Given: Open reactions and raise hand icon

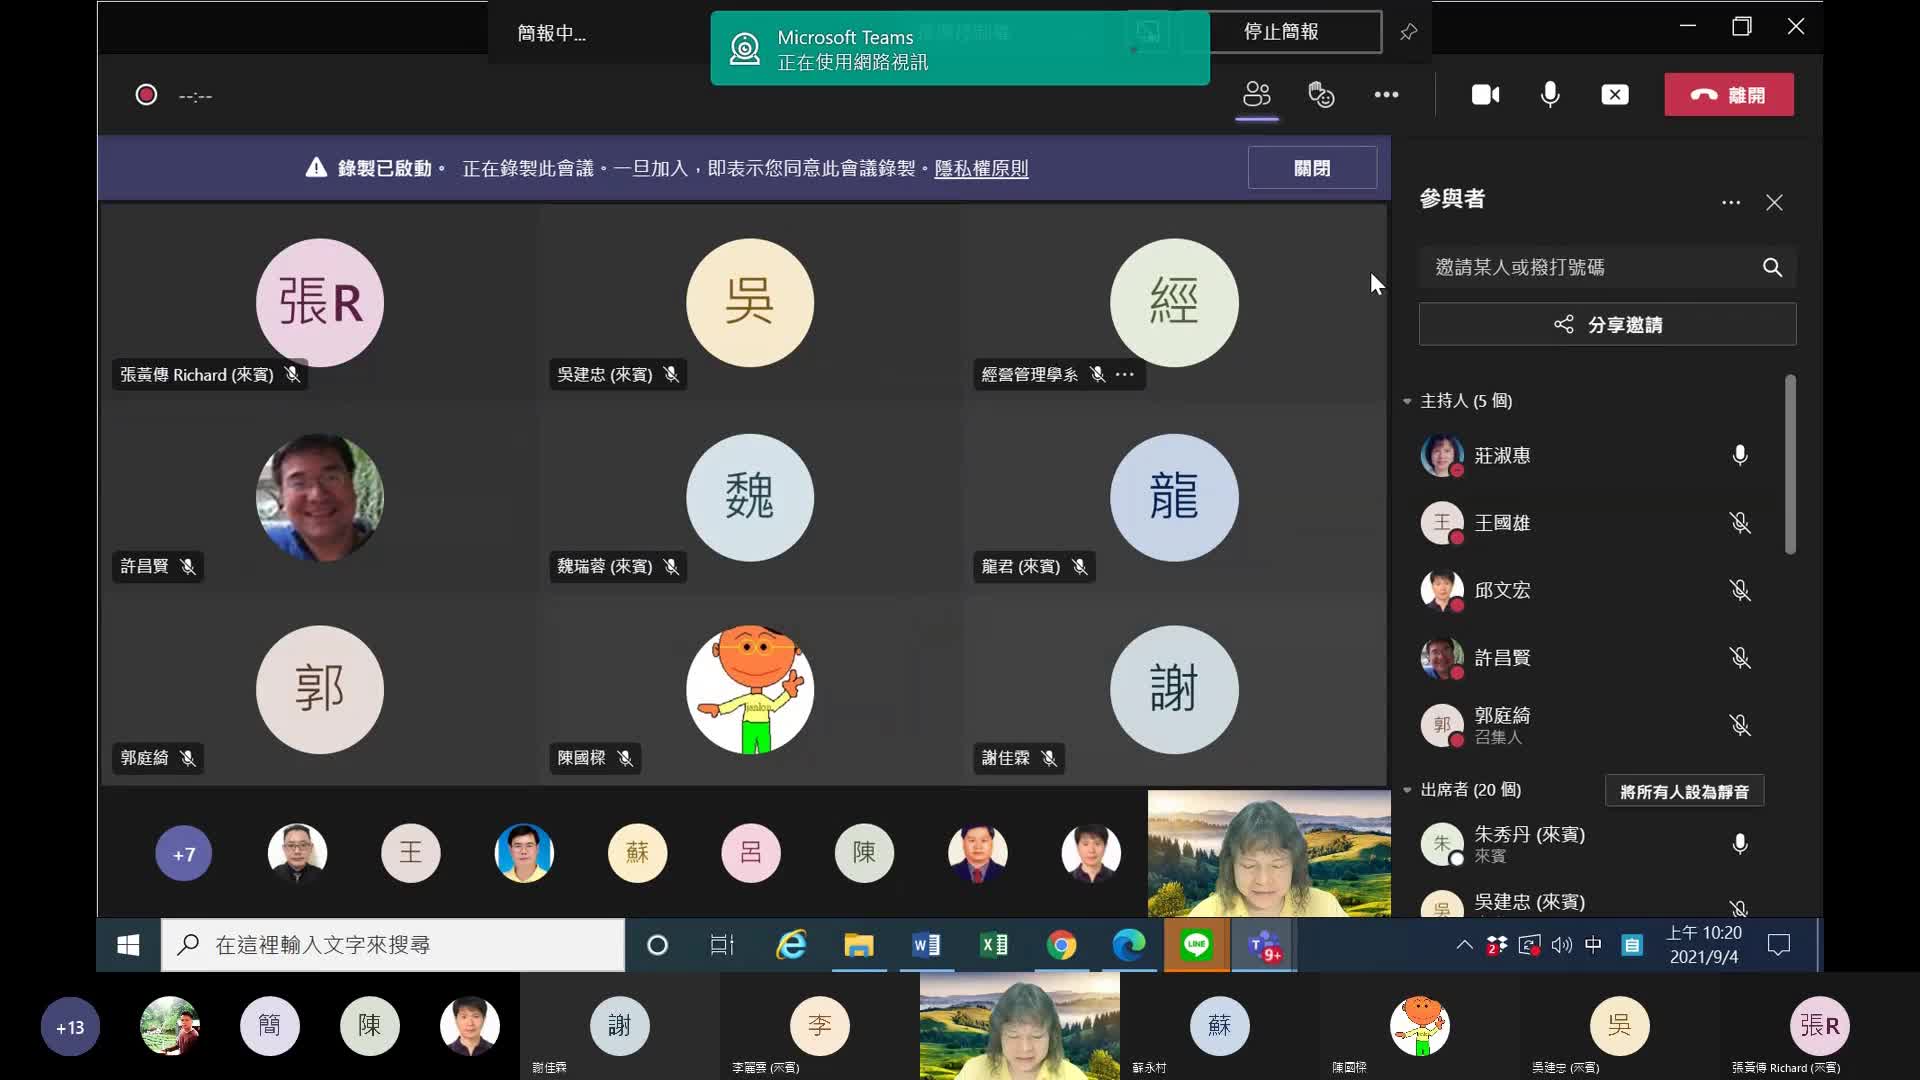Looking at the screenshot, I should [x=1321, y=95].
